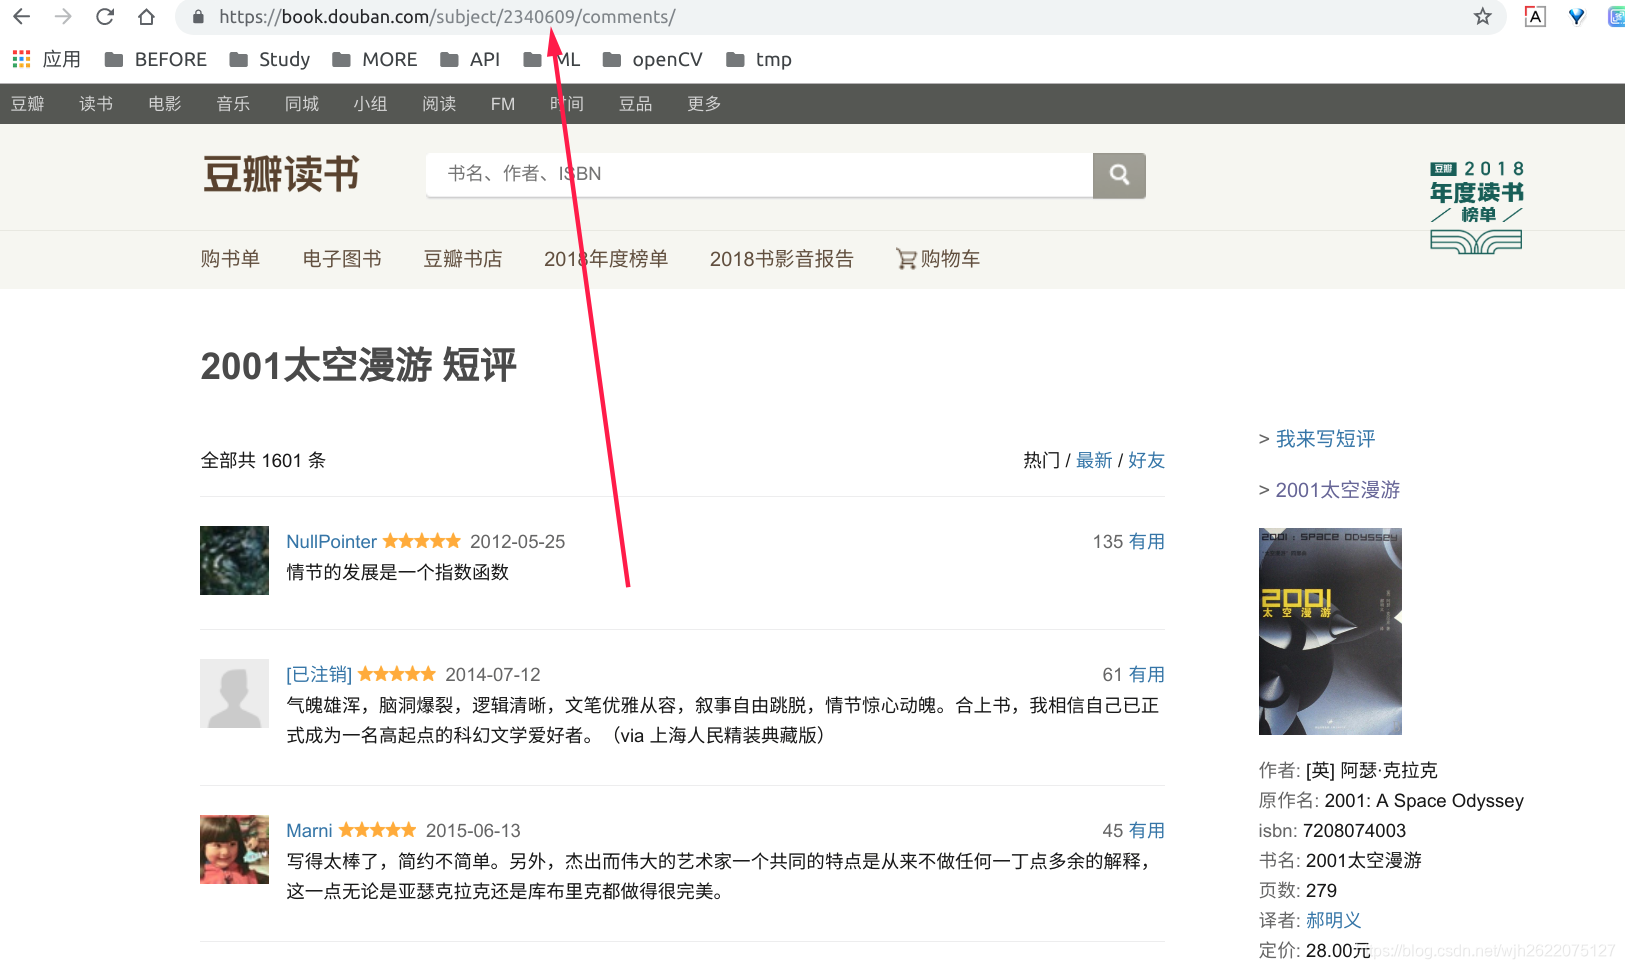Open 小组 in the top nav bar

point(370,104)
